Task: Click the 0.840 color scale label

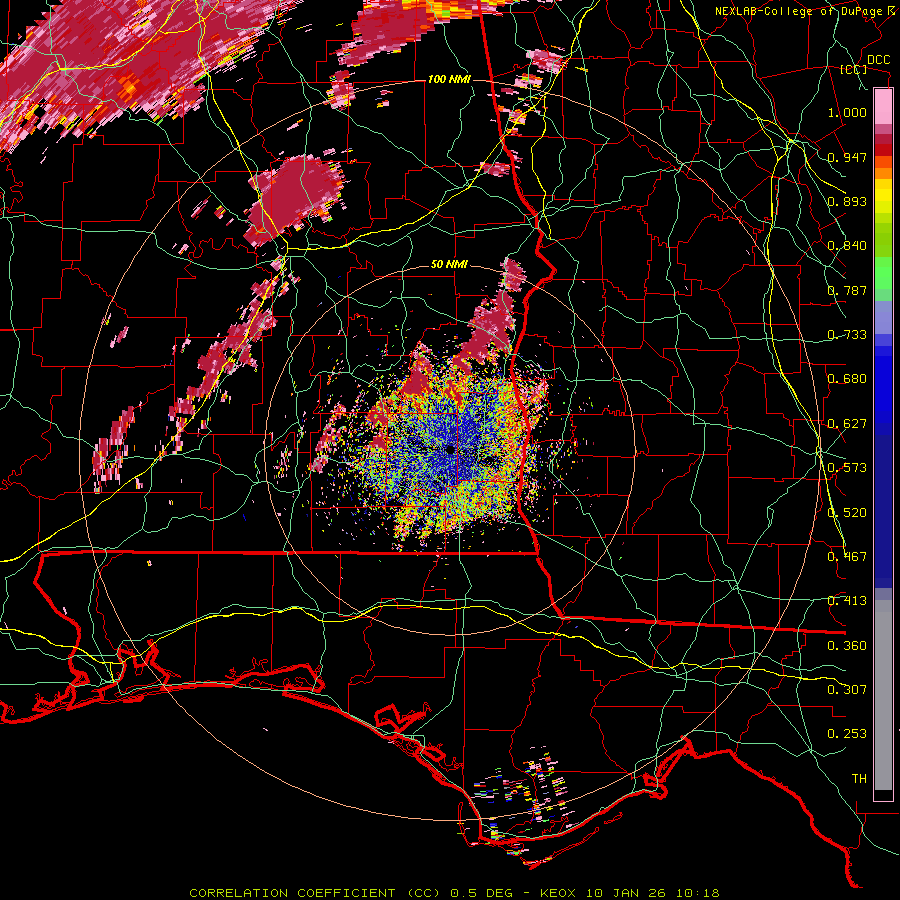Action: click(x=847, y=246)
